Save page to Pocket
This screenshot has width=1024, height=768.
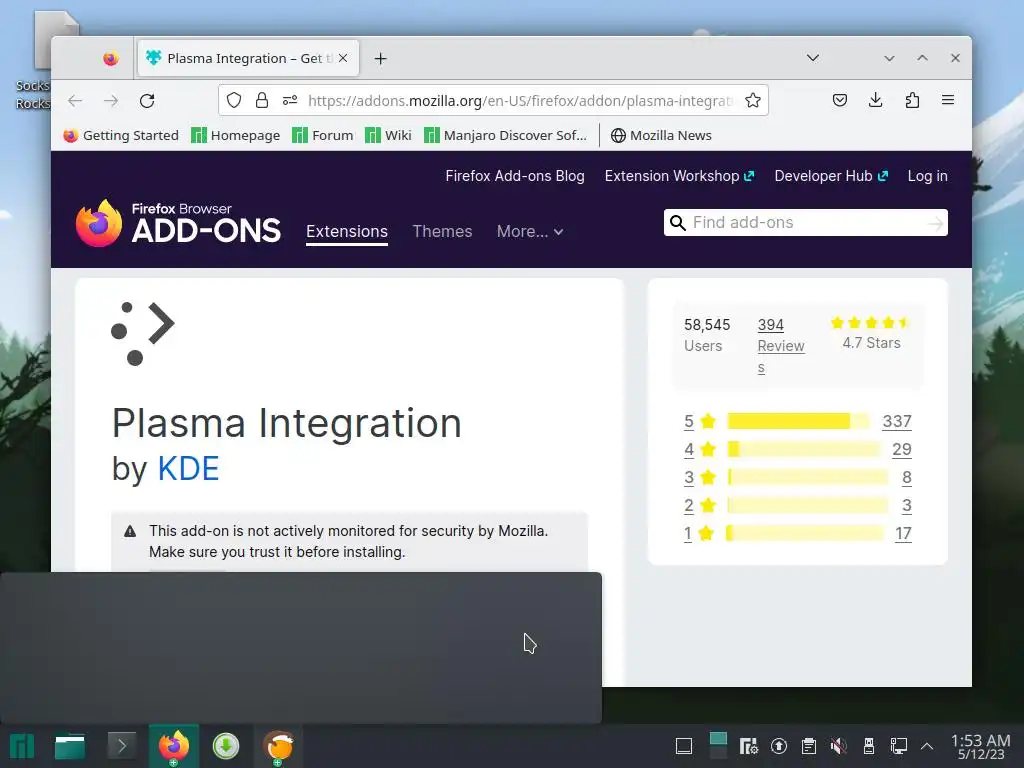pos(840,100)
